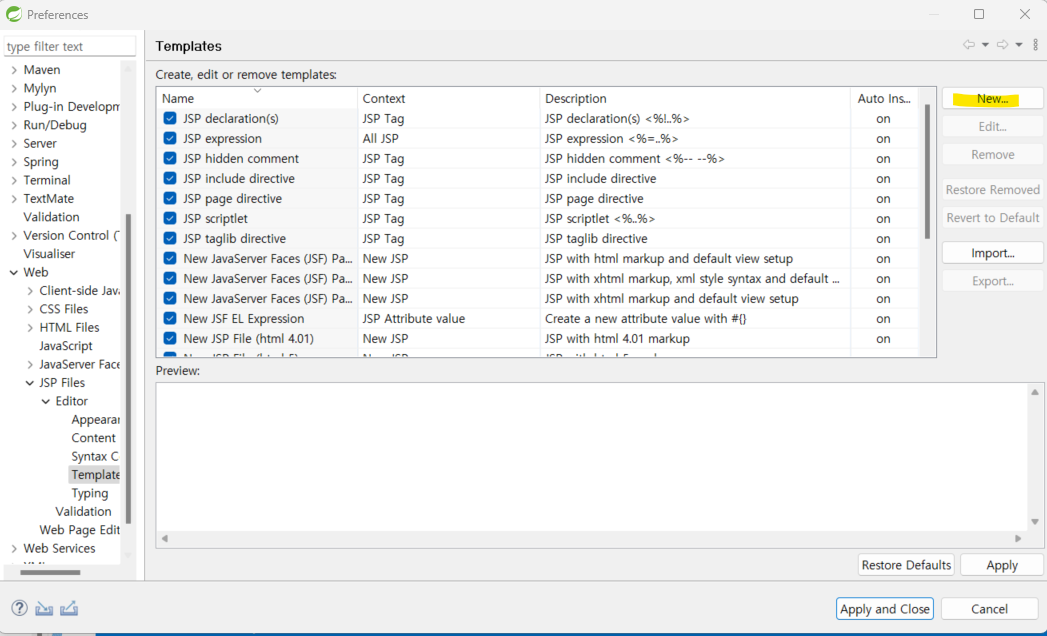Click the Restore Defaults button
This screenshot has width=1047, height=636.
[x=906, y=565]
